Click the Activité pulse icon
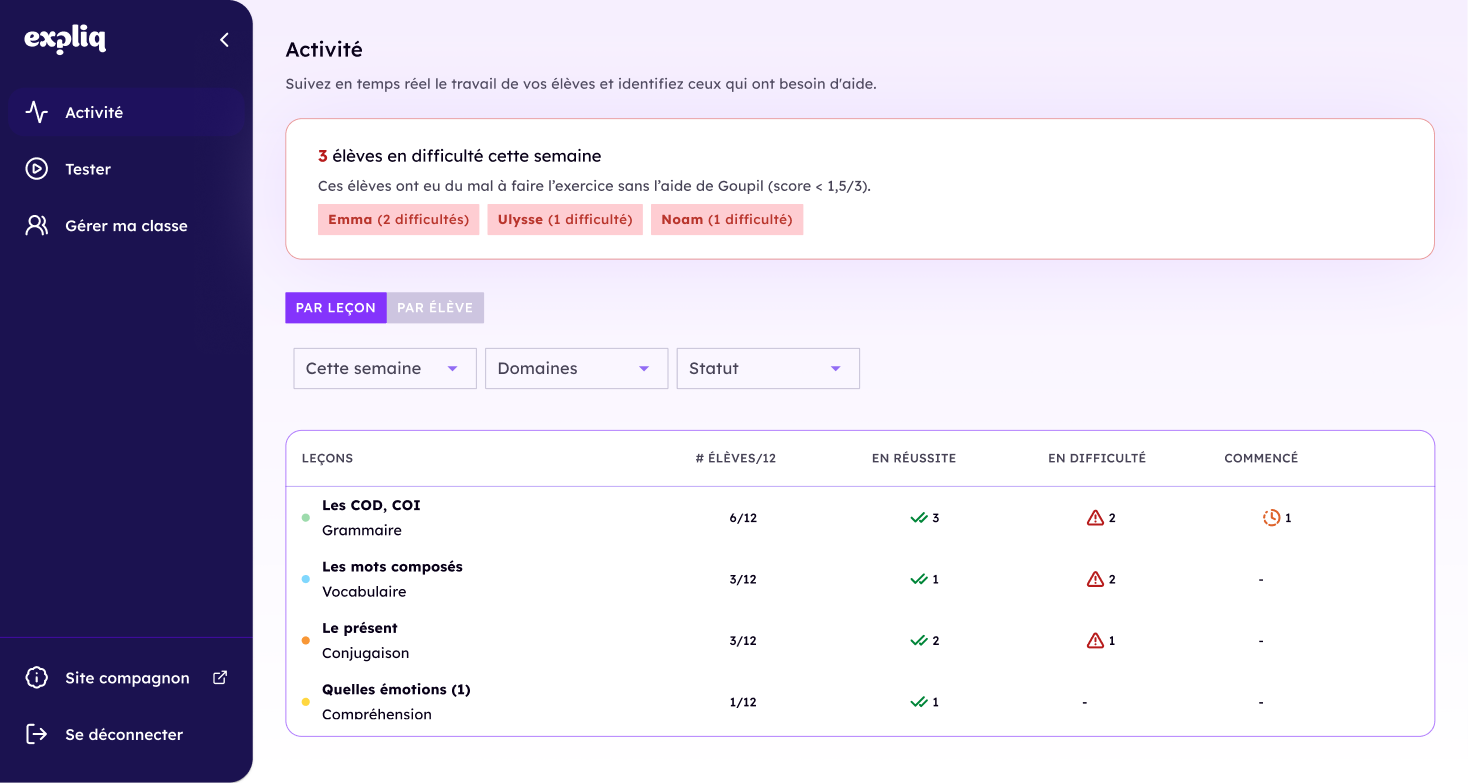The width and height of the screenshot is (1468, 783). tap(37, 112)
